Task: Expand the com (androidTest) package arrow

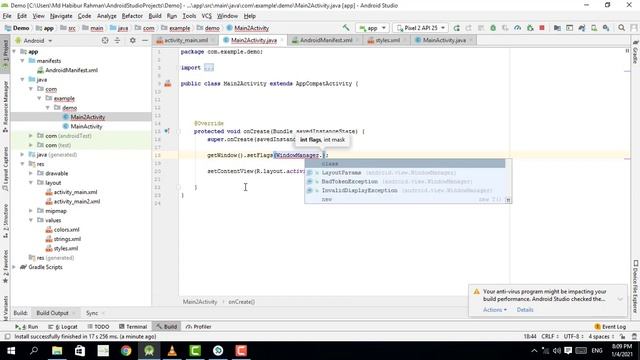Action: 31,136
